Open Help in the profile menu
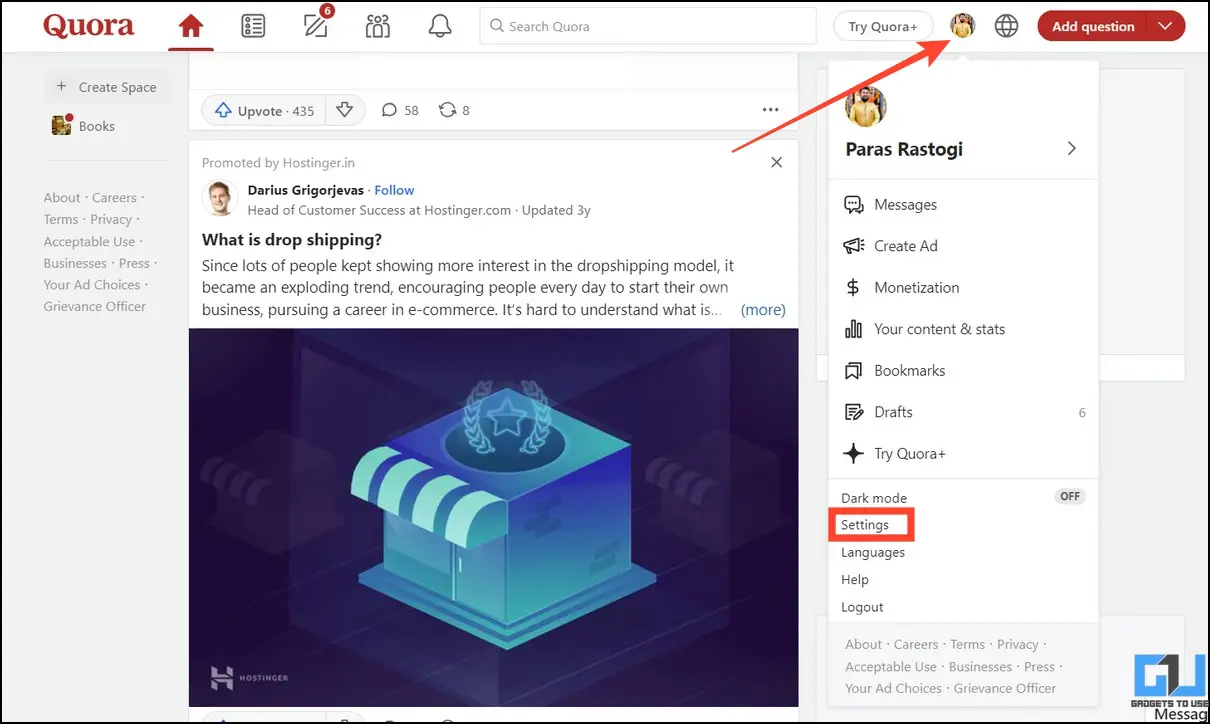The image size is (1210, 724). [x=855, y=579]
